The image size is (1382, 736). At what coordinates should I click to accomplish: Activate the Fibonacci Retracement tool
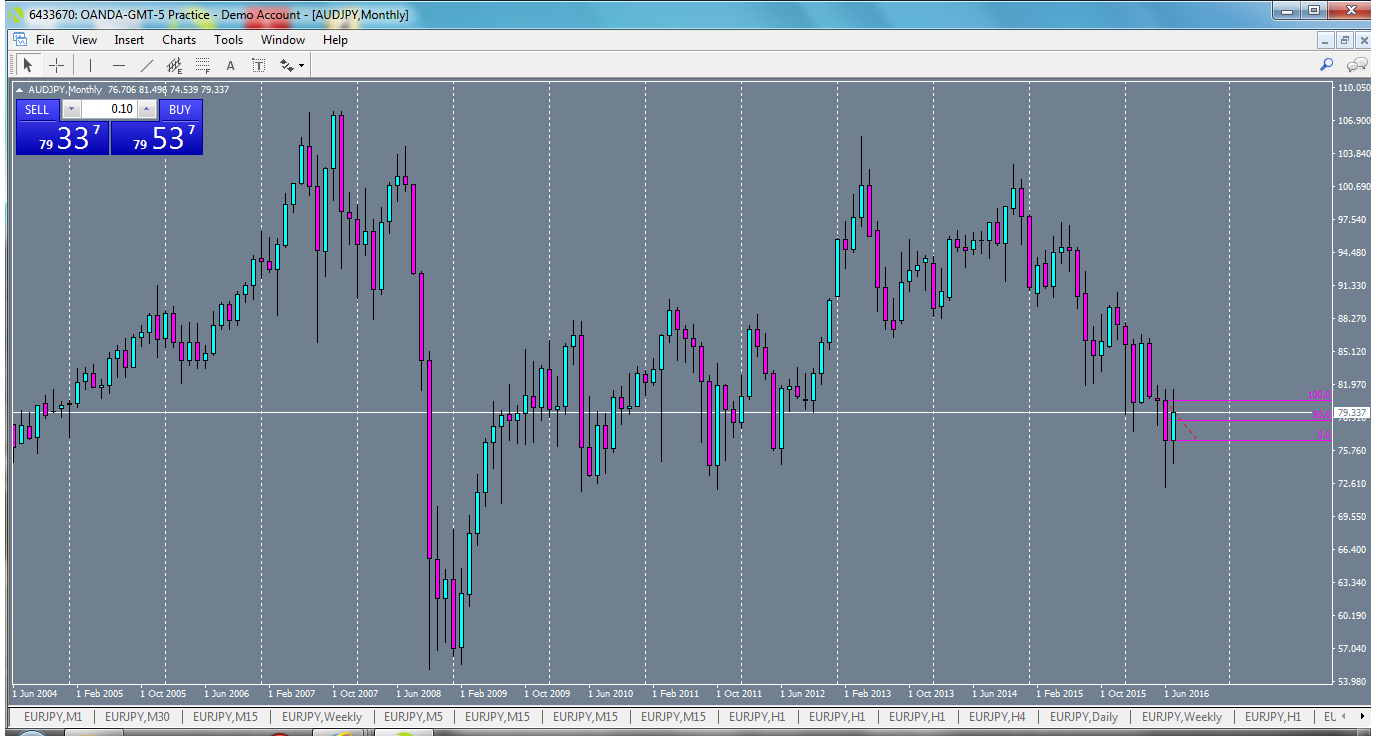(202, 64)
